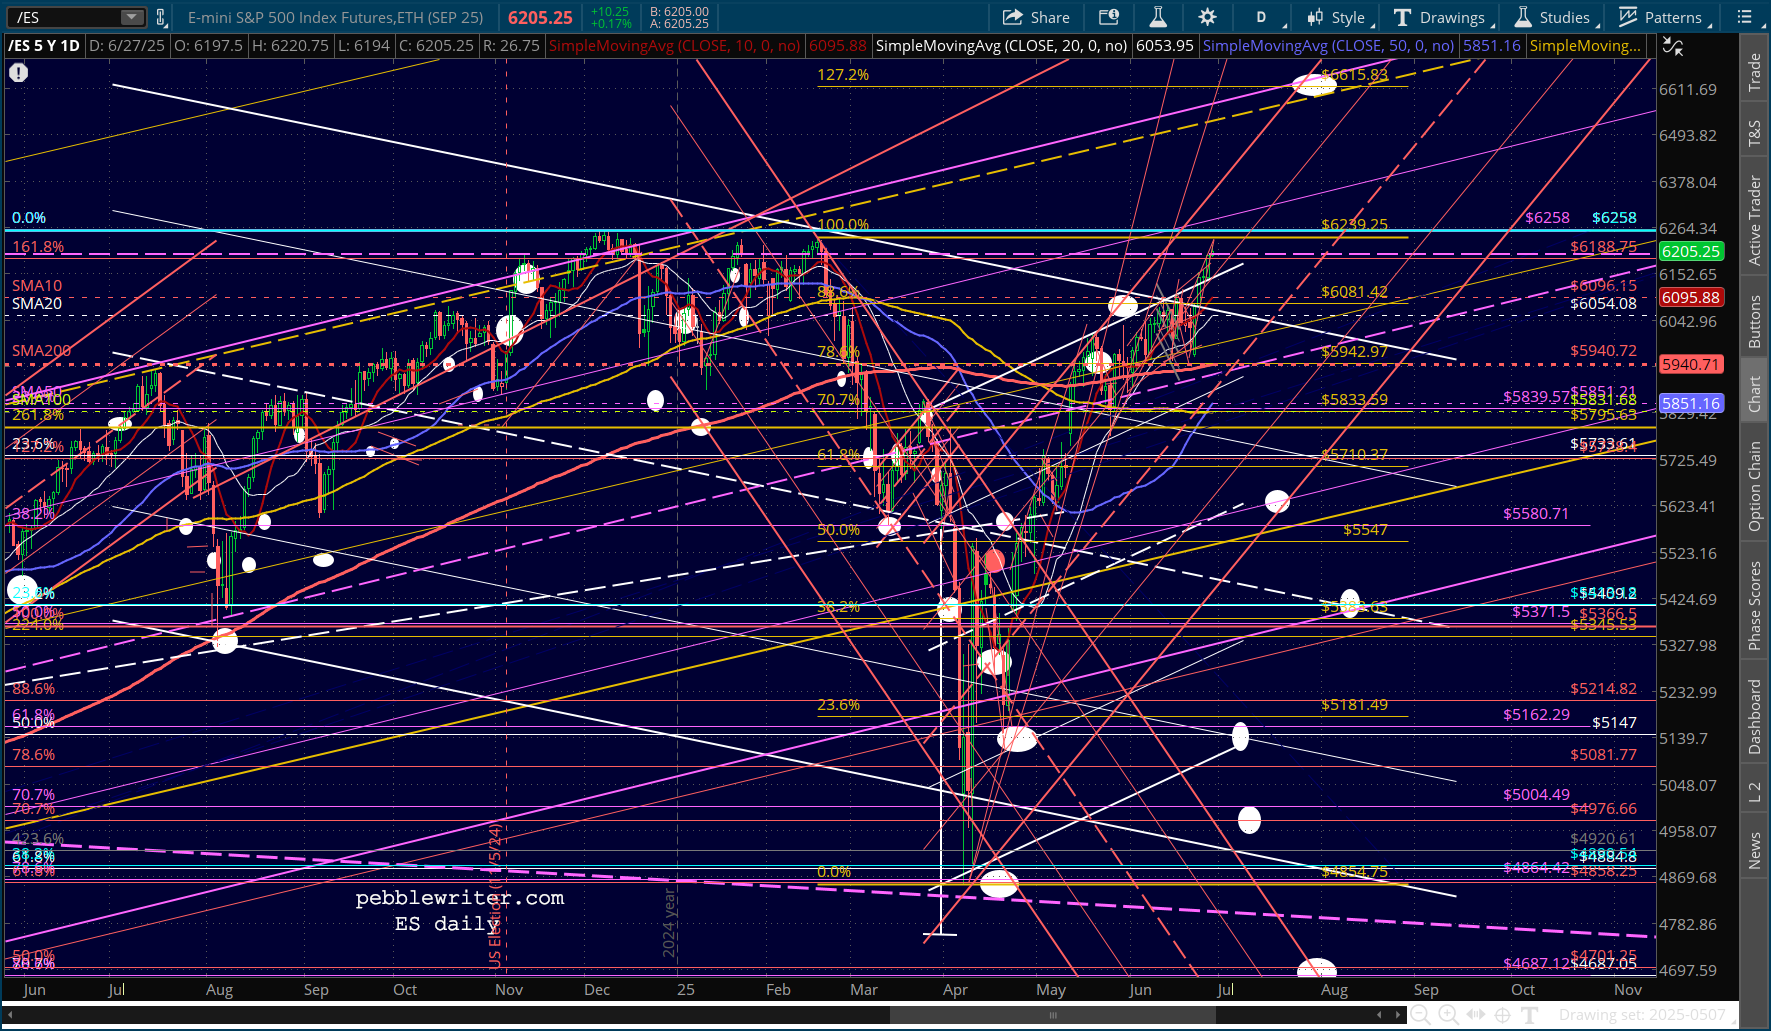Click the 6611.69 price axis label
The image size is (1771, 1031).
point(1688,90)
